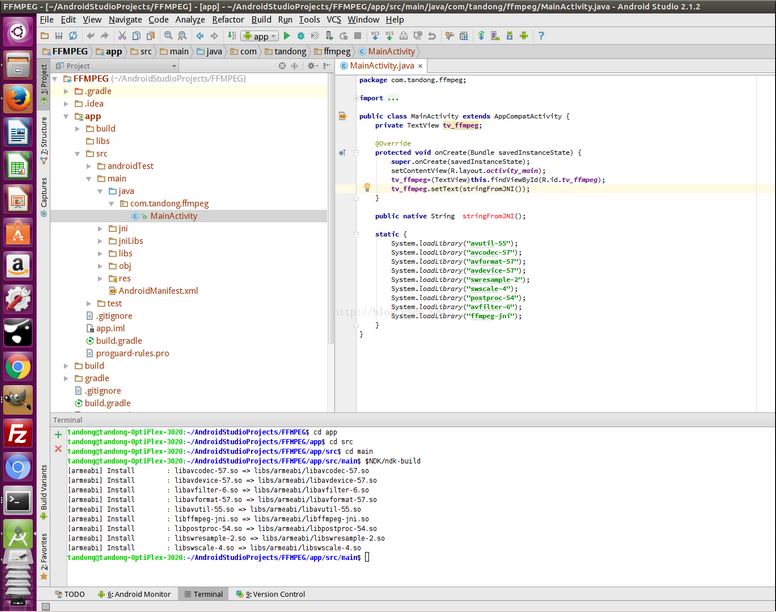Open Find with the magnifier icon
Screen dimensions: 776x612
168,36
